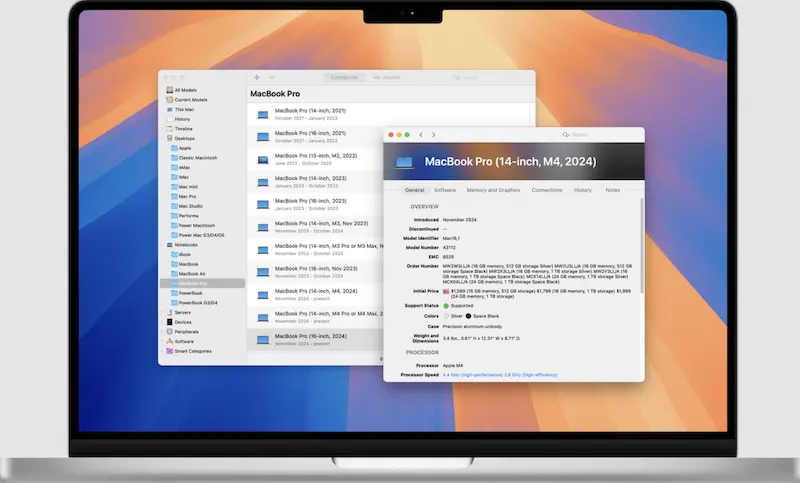Go back with the left chevron arrow
This screenshot has height=483, width=800.
[x=421, y=134]
